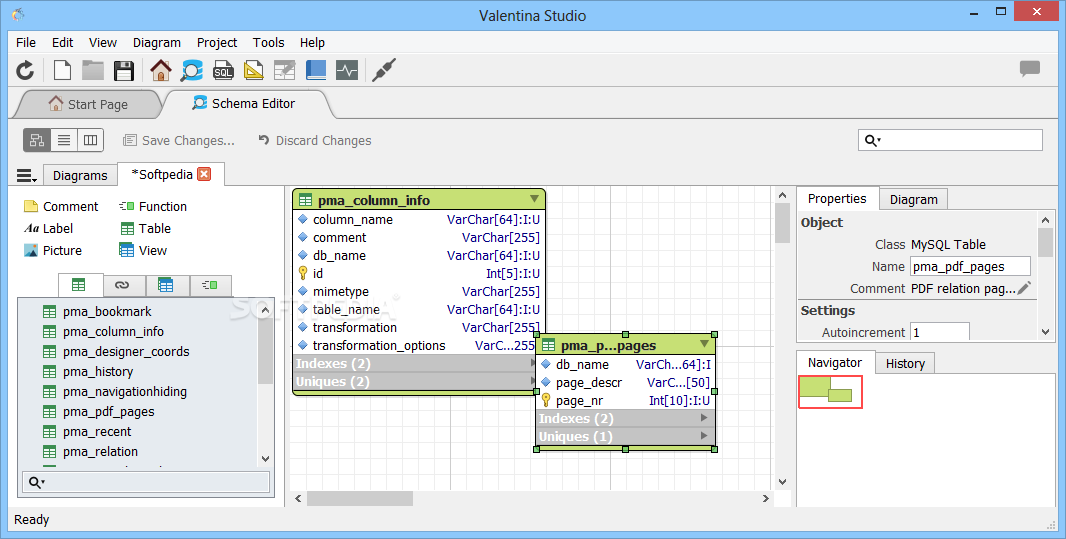Open the diagram ruler toolbar icon

(x=254, y=70)
